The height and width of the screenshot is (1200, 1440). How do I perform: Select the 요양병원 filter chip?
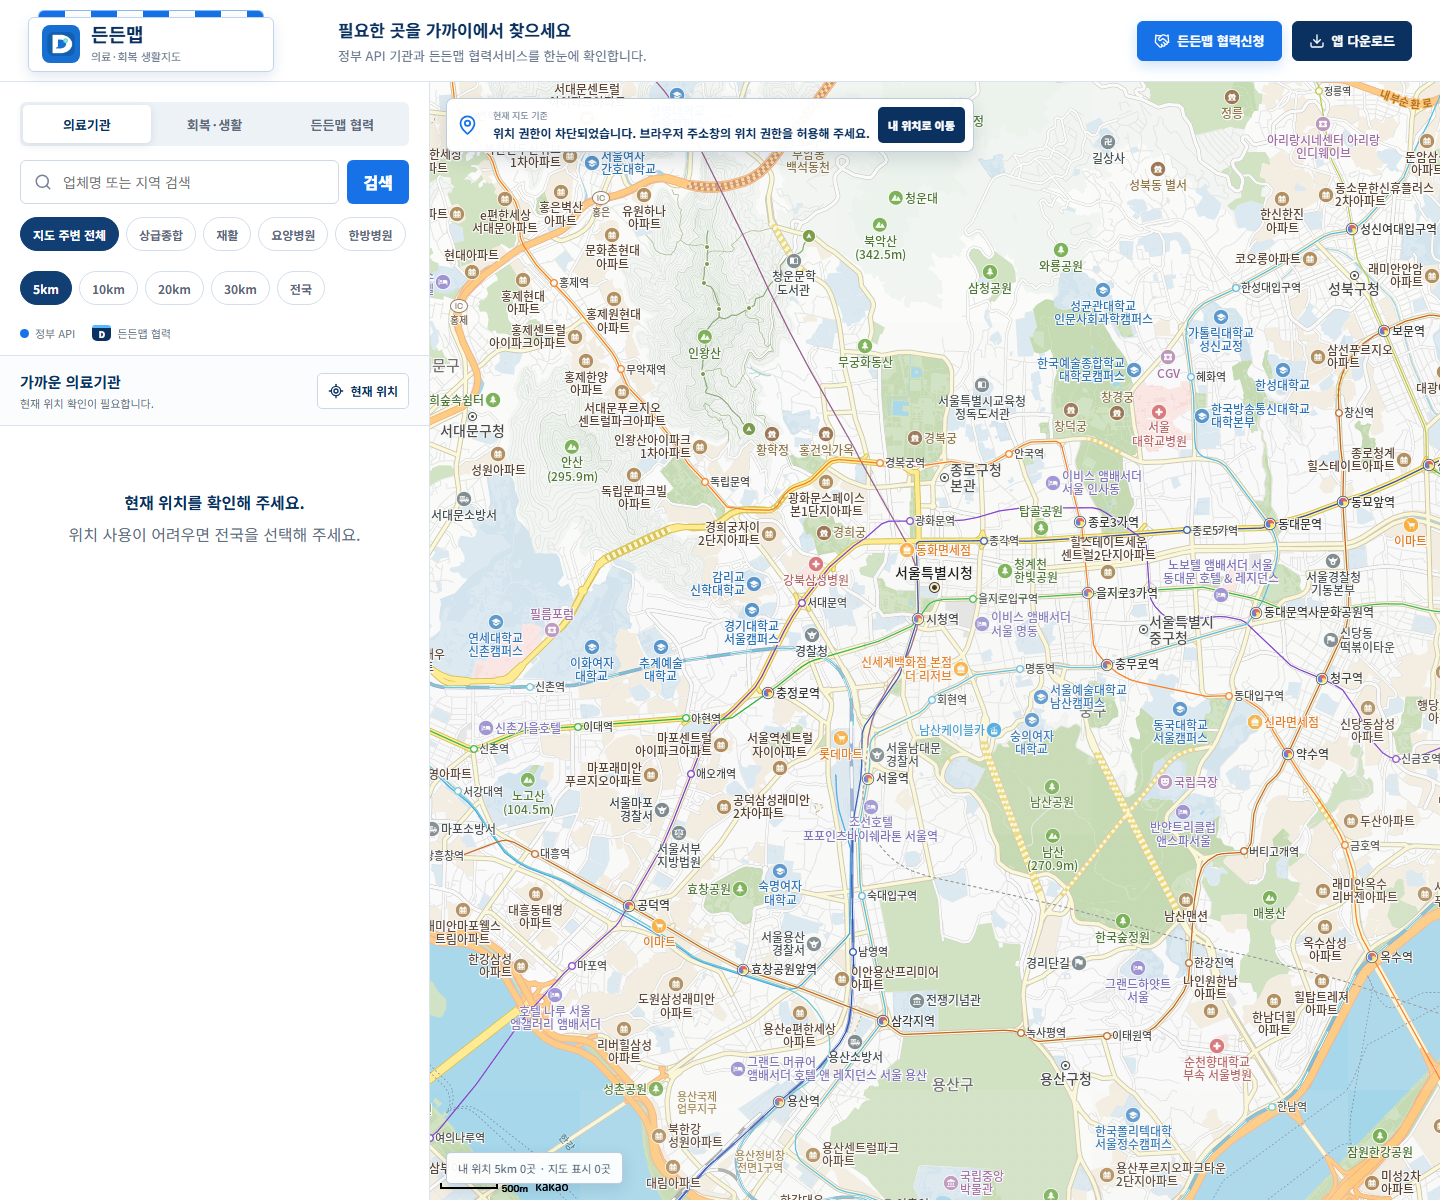point(293,235)
